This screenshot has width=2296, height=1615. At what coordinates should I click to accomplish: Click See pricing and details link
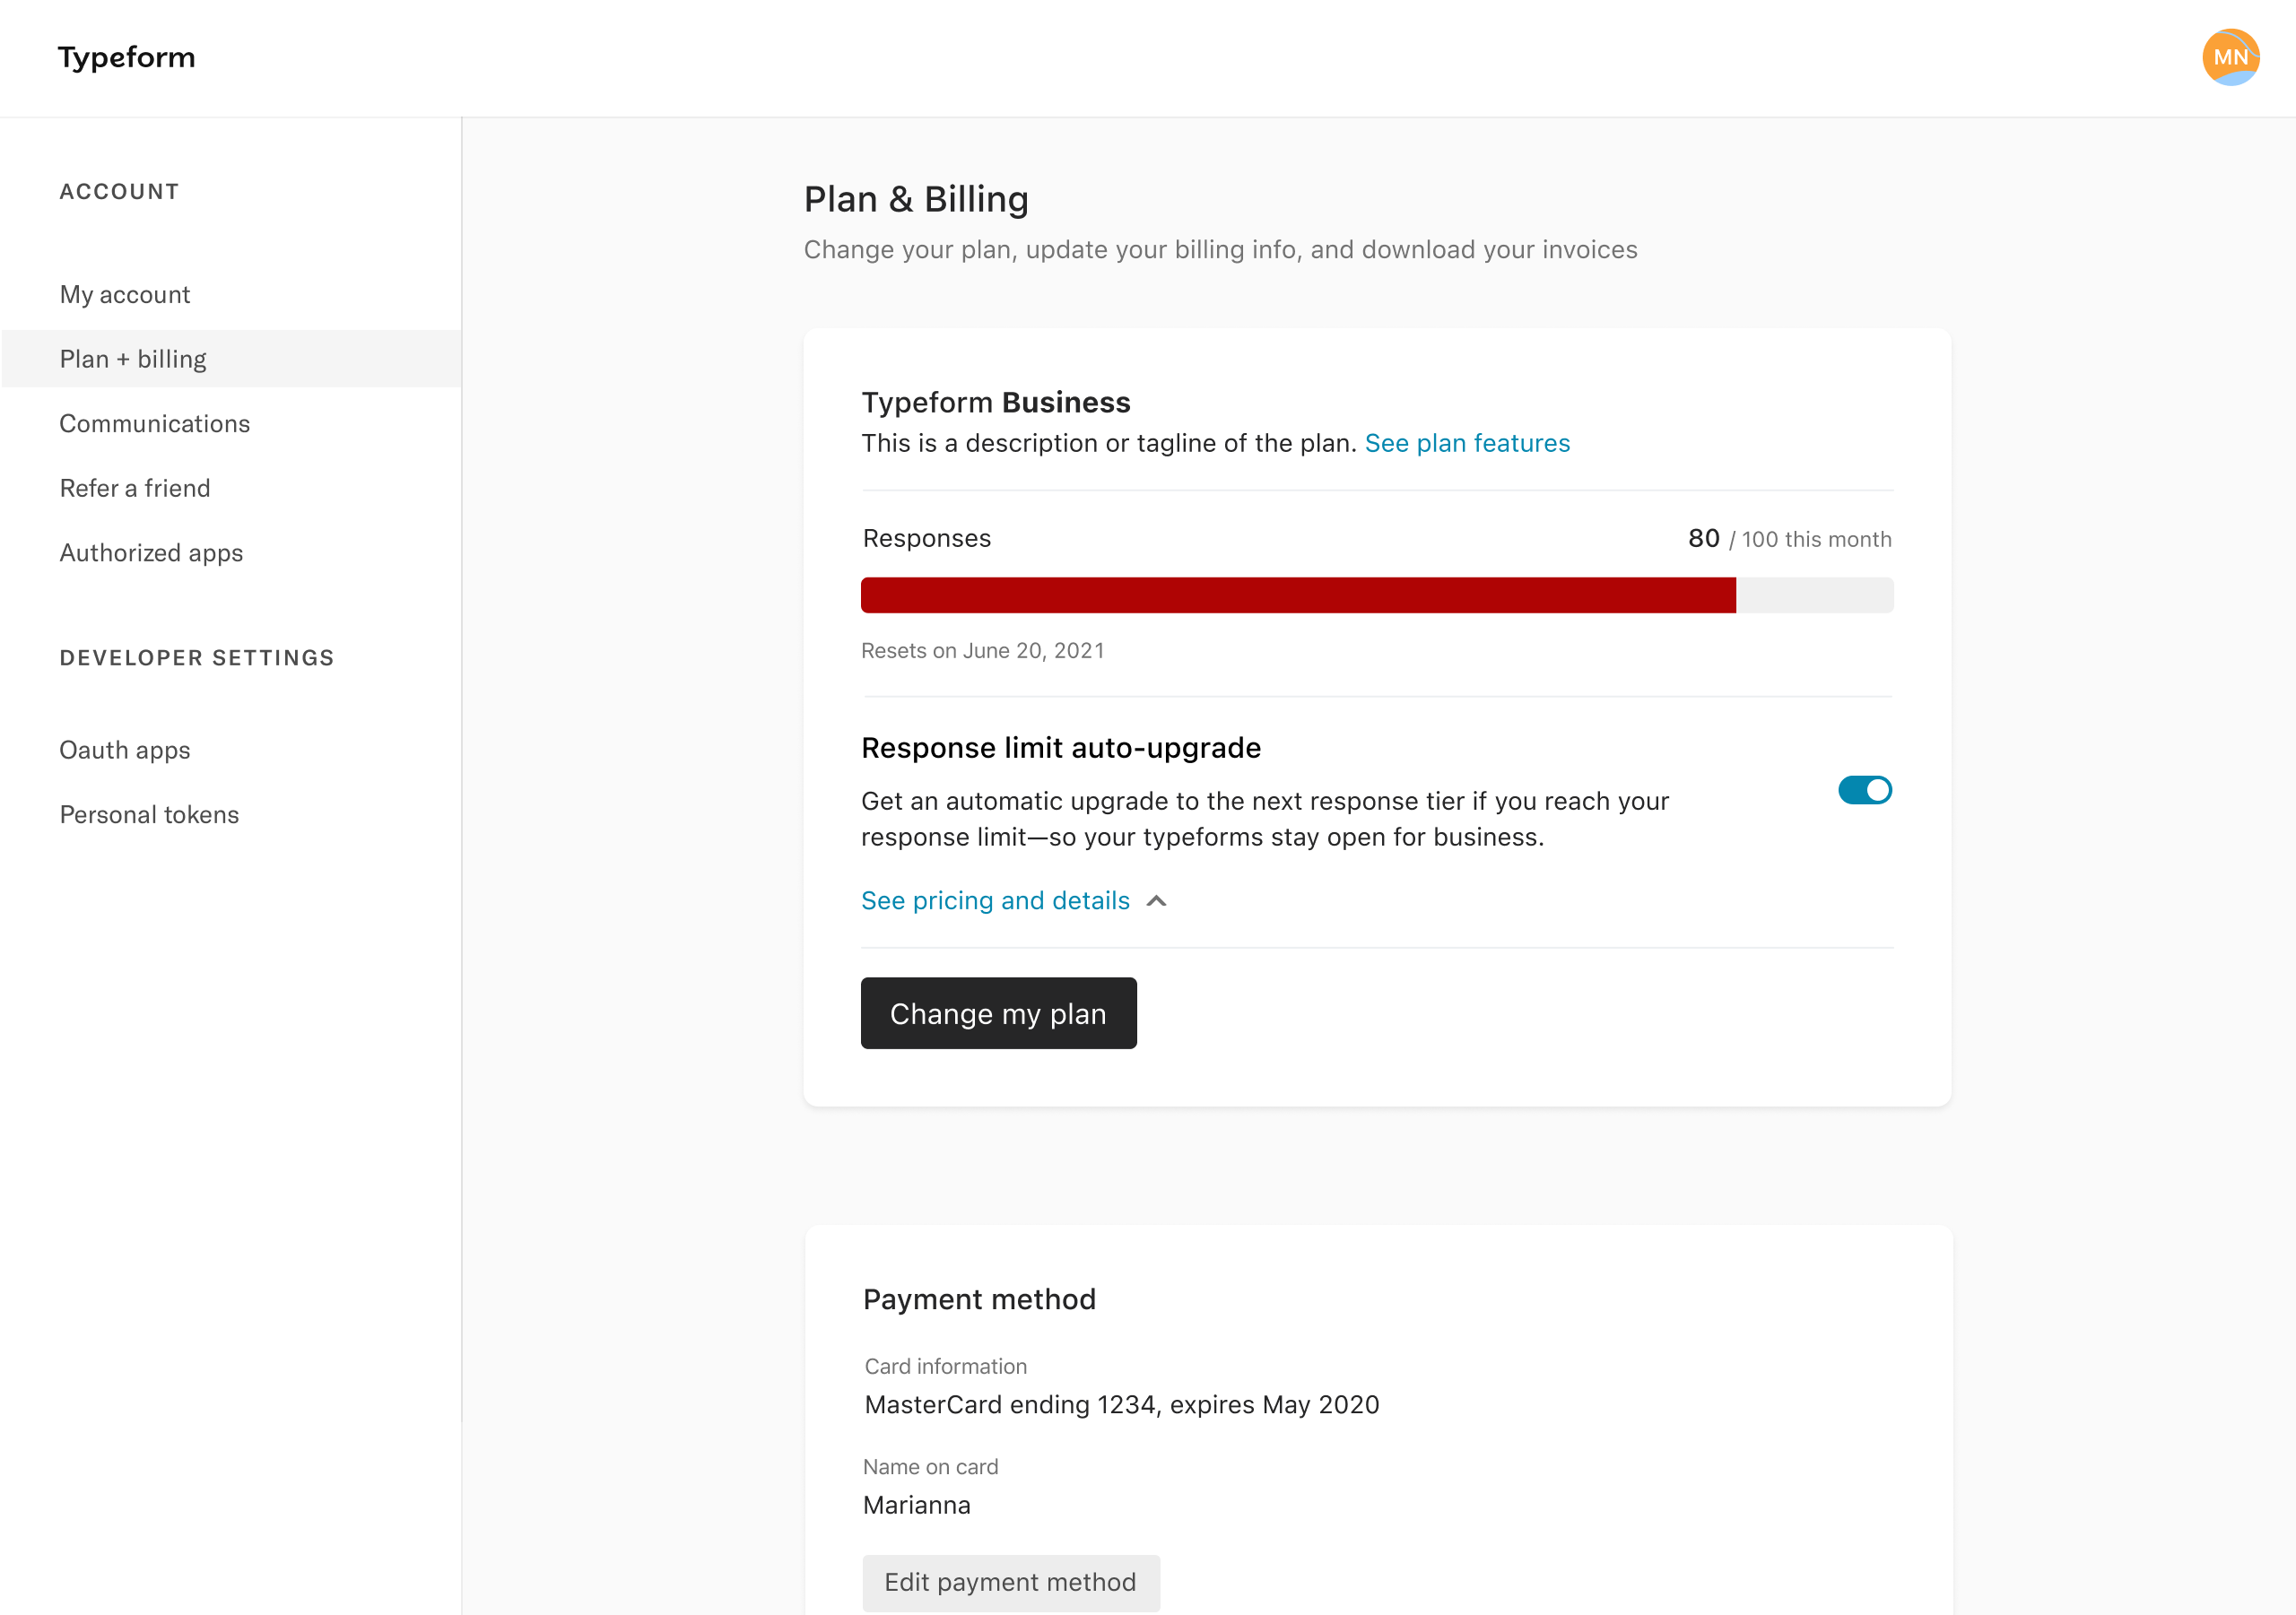click(x=995, y=901)
